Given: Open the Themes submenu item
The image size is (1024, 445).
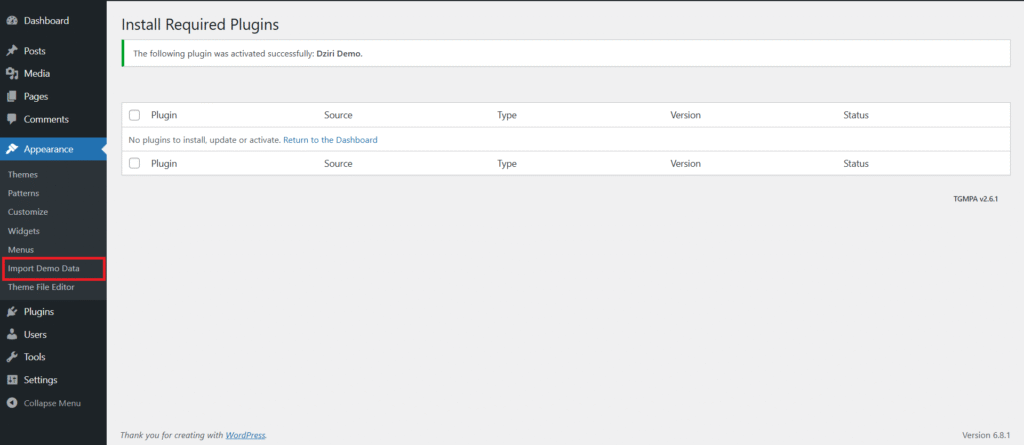Looking at the screenshot, I should point(23,174).
